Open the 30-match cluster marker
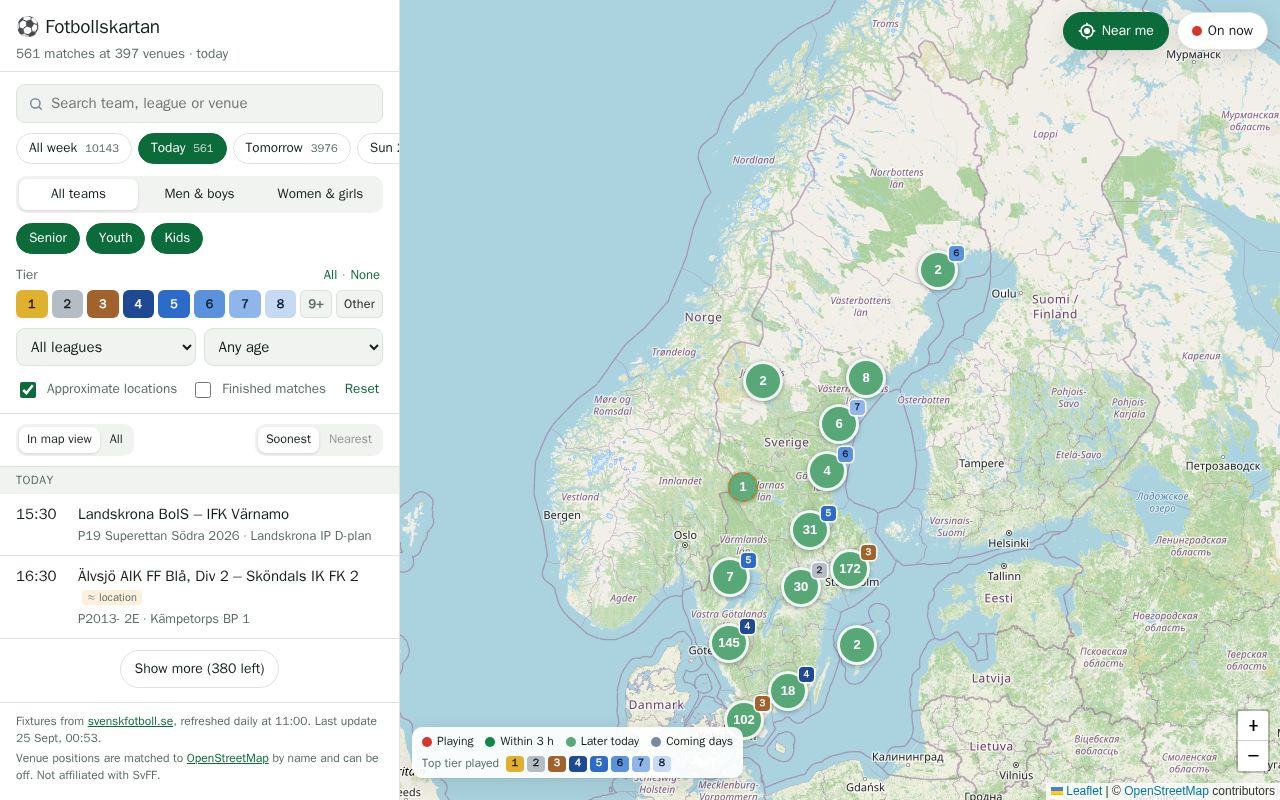Screen dimensions: 1280x800 [x=801, y=587]
